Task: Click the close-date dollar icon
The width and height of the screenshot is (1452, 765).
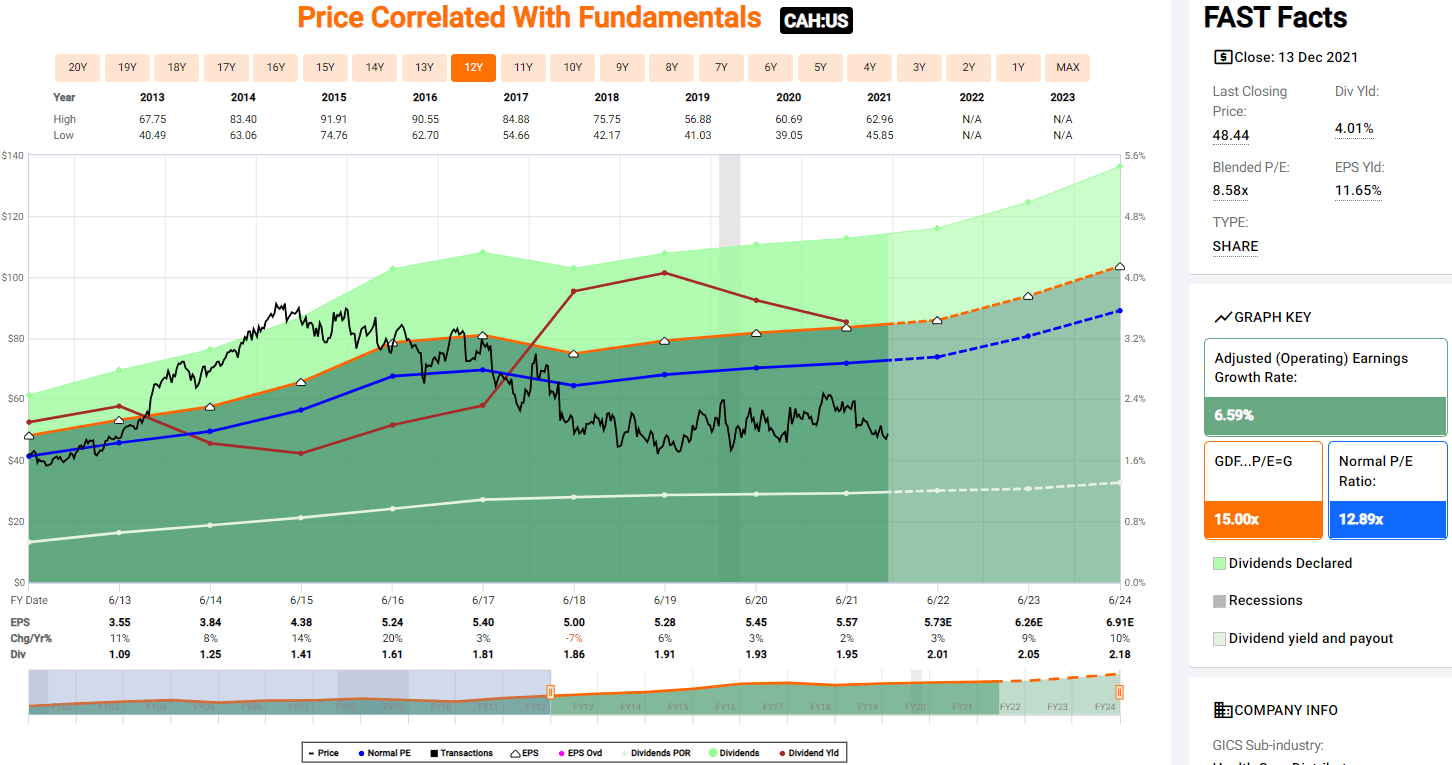Action: click(1222, 57)
